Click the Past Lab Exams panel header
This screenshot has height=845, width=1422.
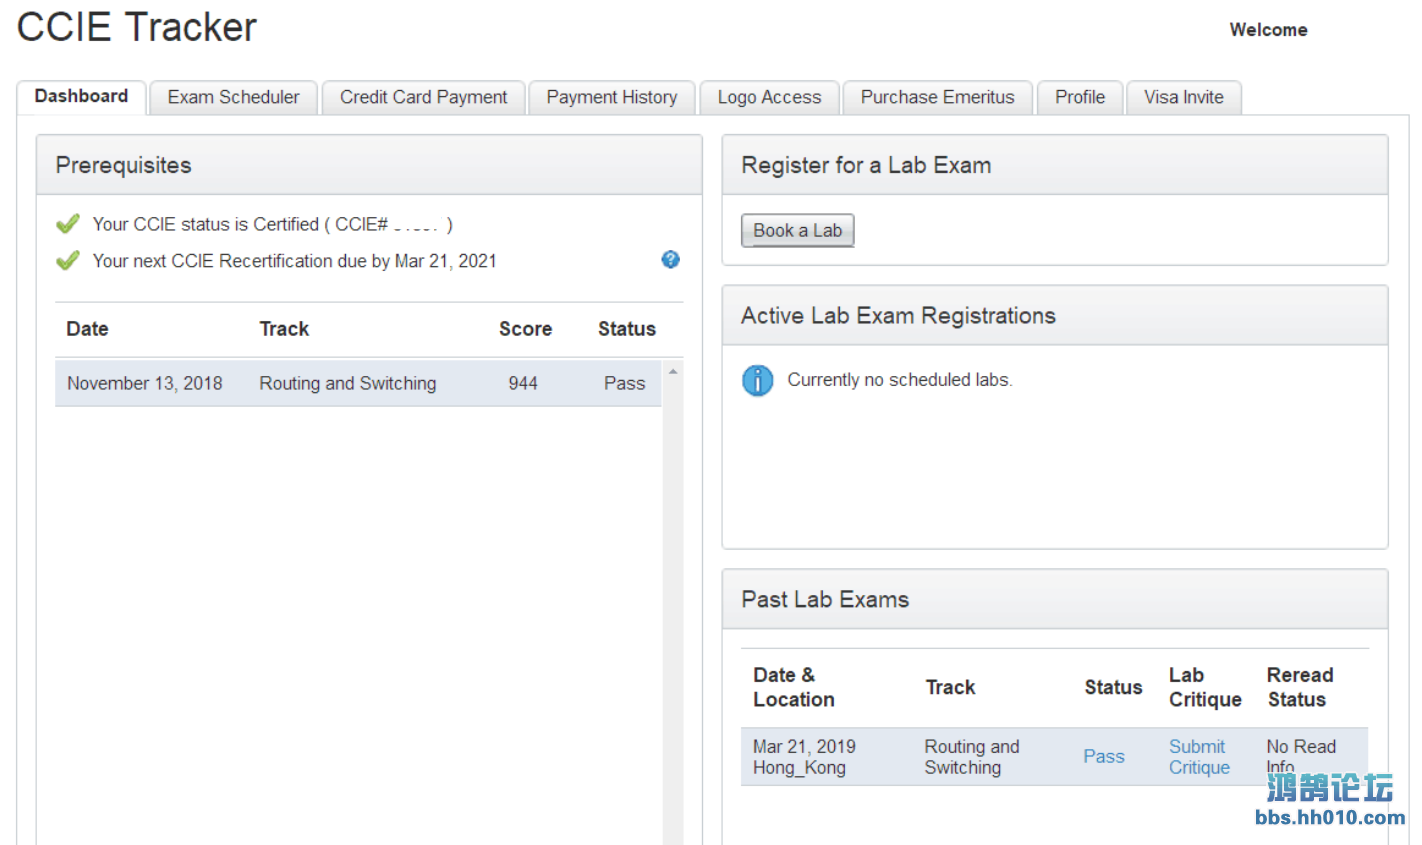pyautogui.click(x=1055, y=600)
